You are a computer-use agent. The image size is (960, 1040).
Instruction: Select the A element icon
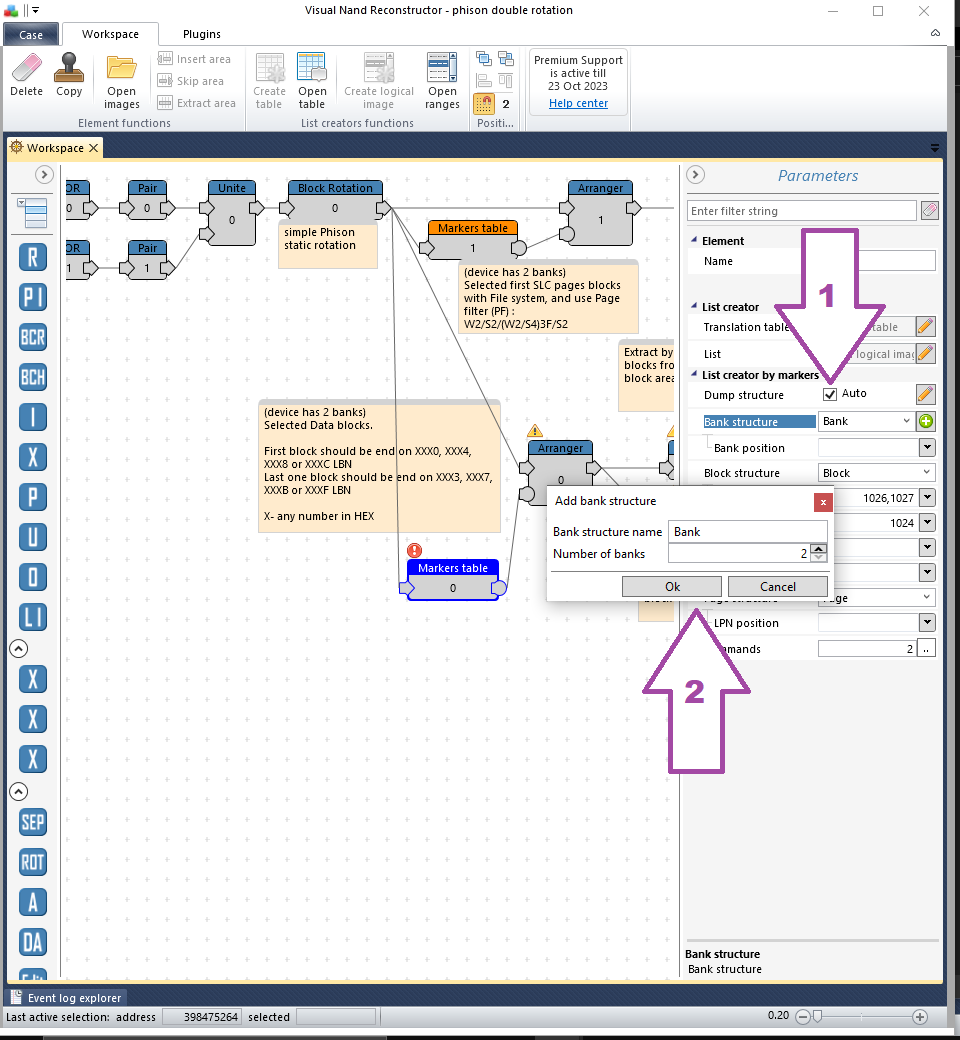click(x=33, y=902)
